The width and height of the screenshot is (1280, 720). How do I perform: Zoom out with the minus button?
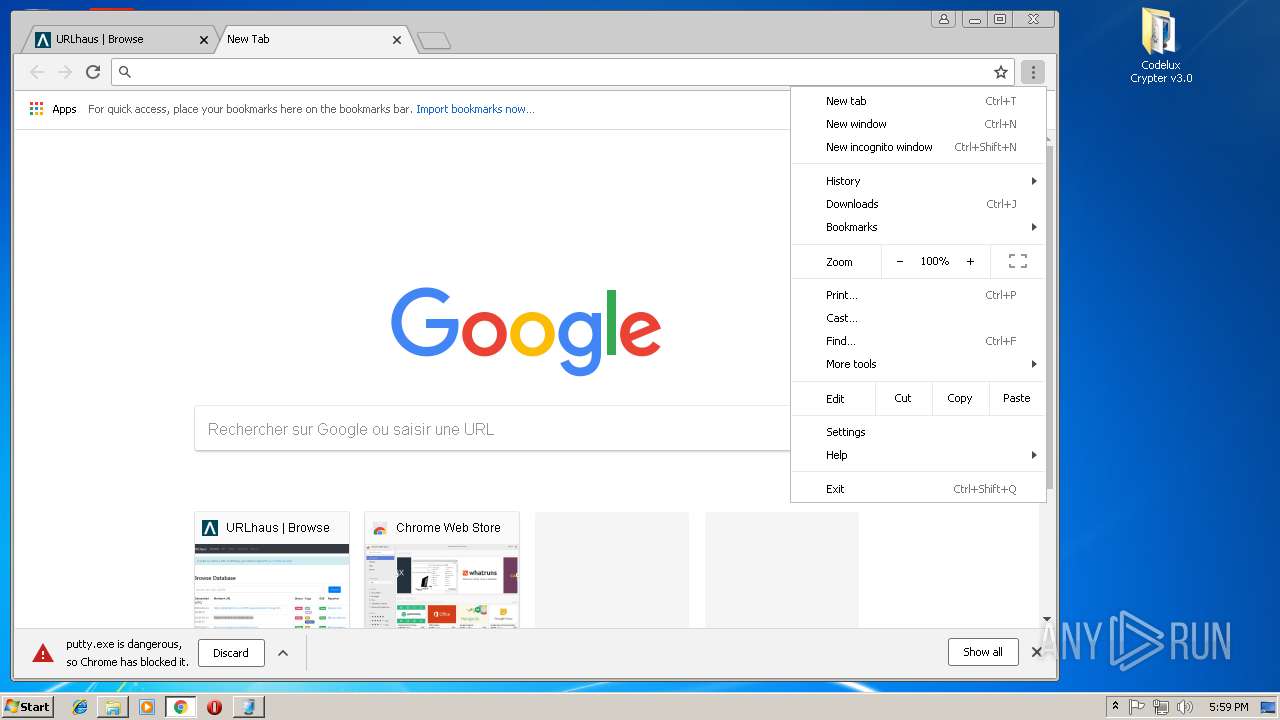click(900, 261)
